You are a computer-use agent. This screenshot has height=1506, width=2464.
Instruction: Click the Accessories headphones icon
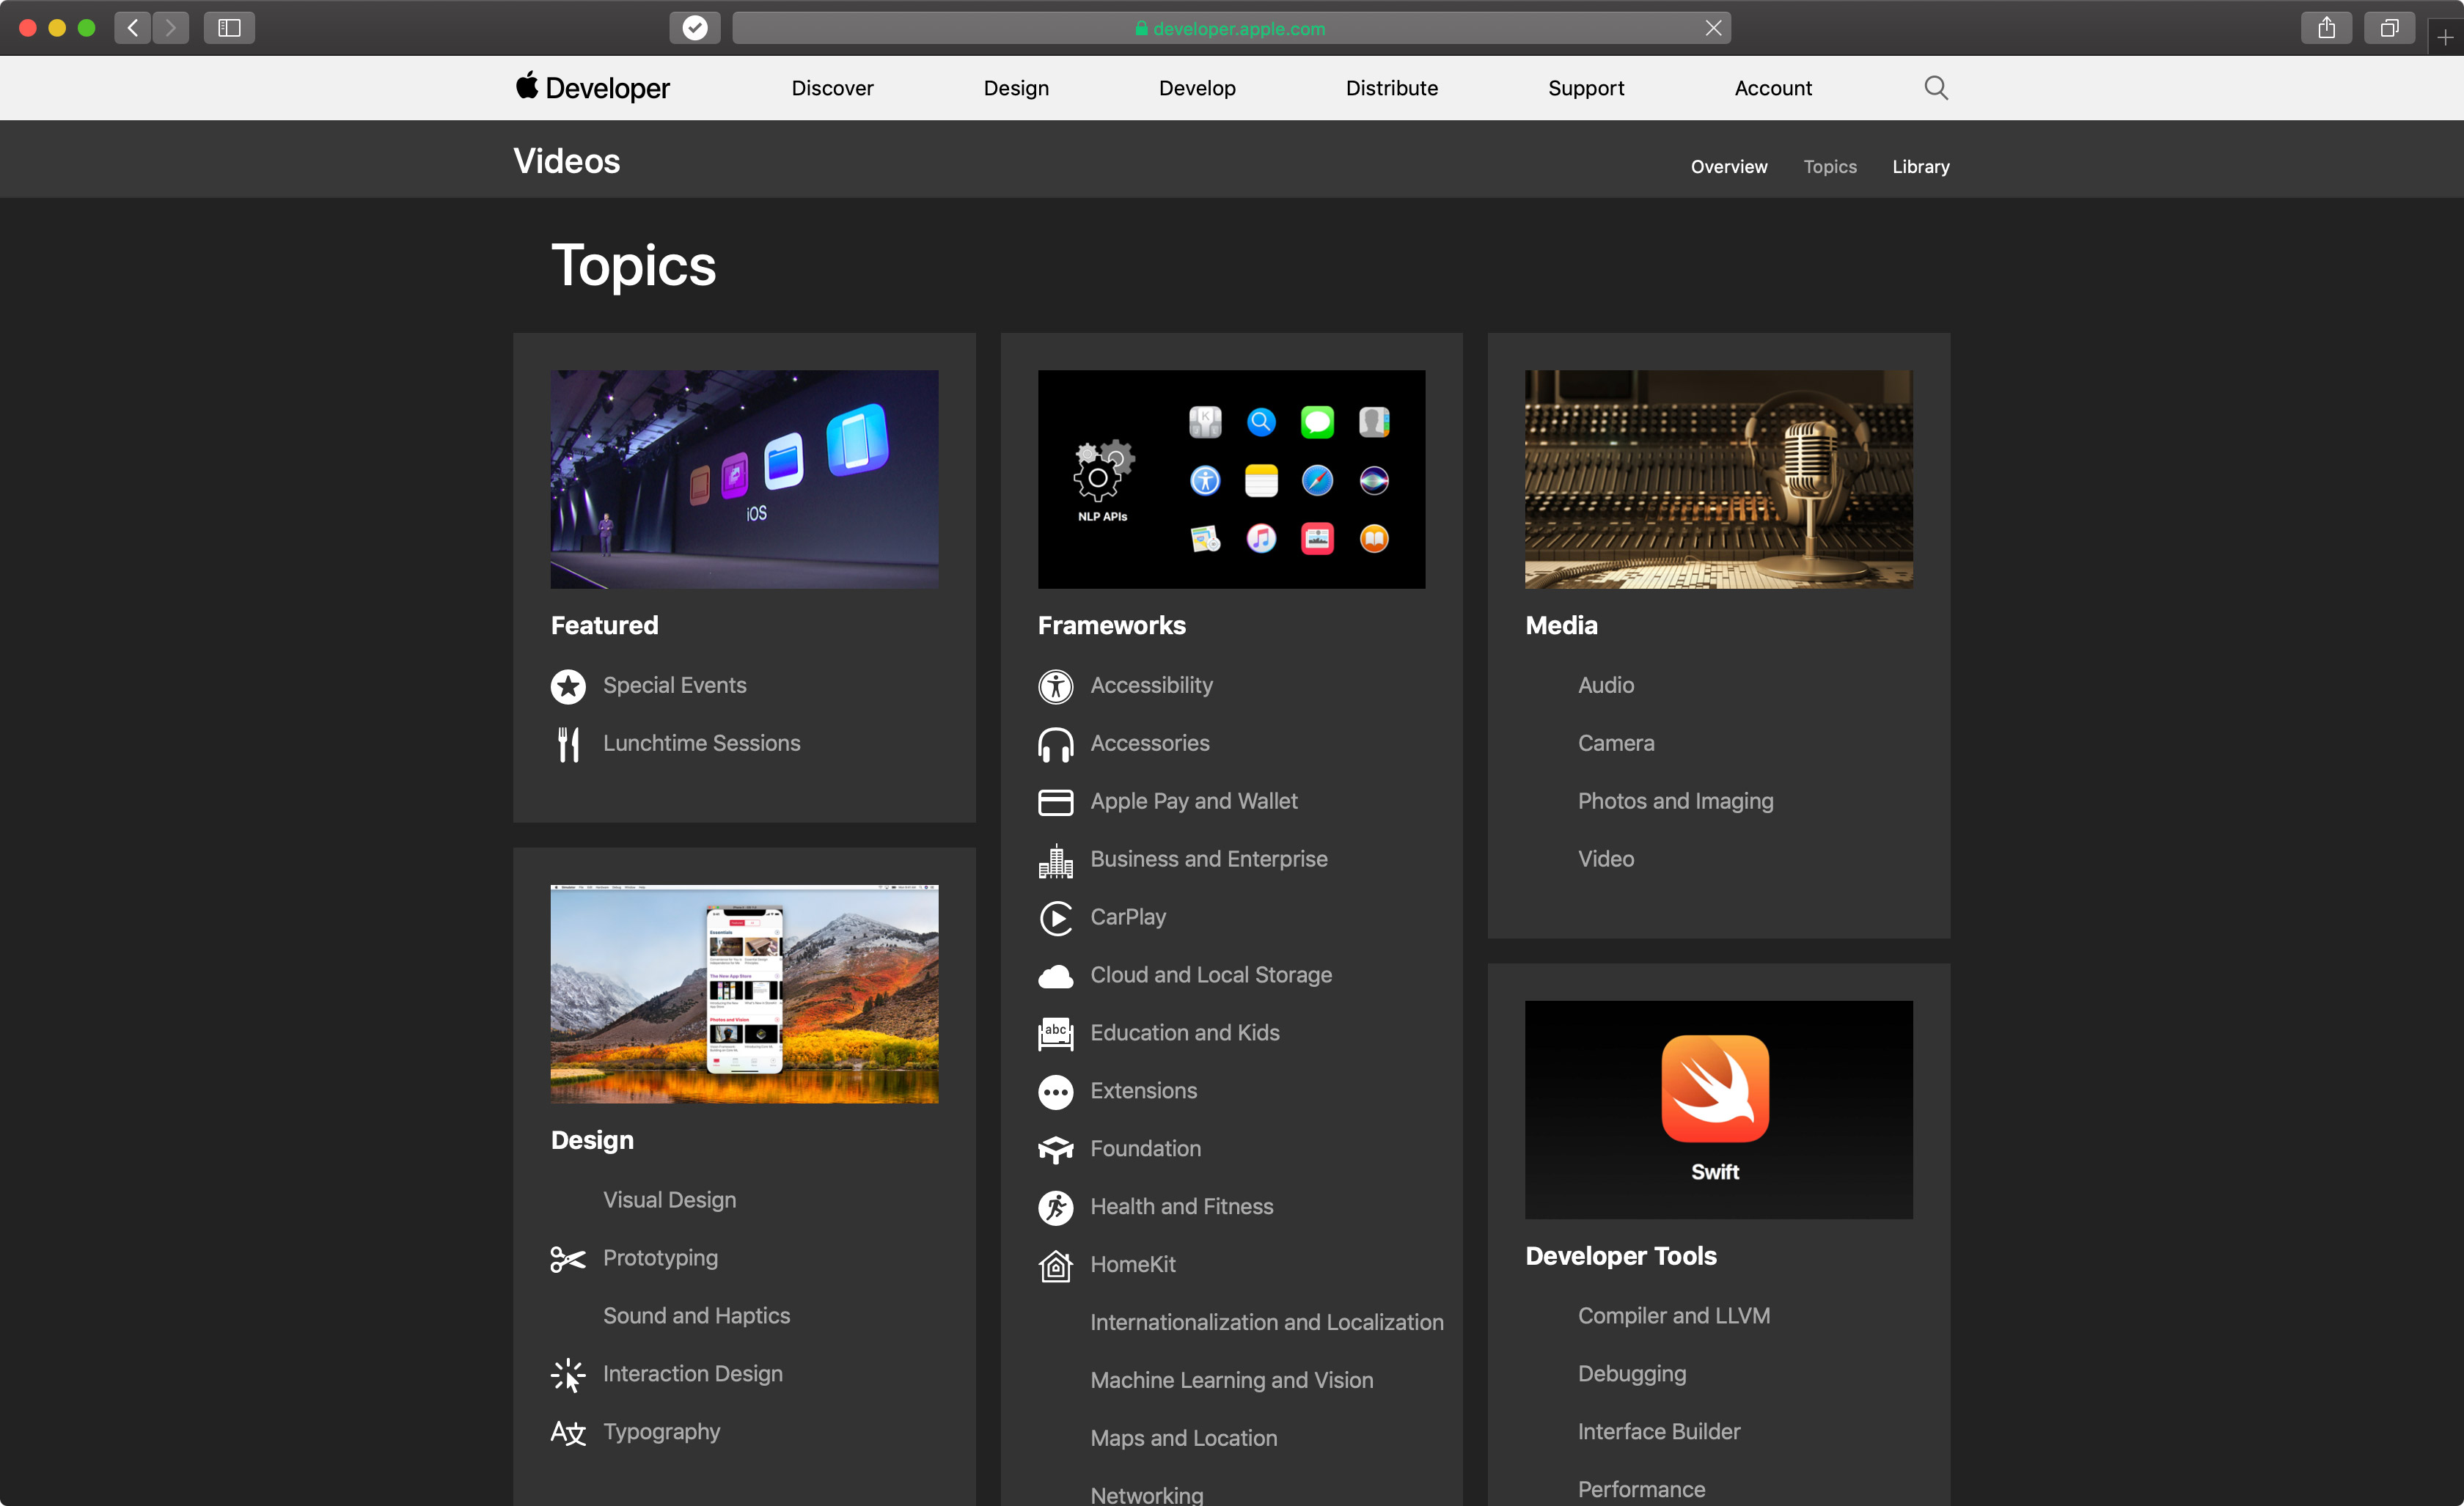[x=1055, y=744]
